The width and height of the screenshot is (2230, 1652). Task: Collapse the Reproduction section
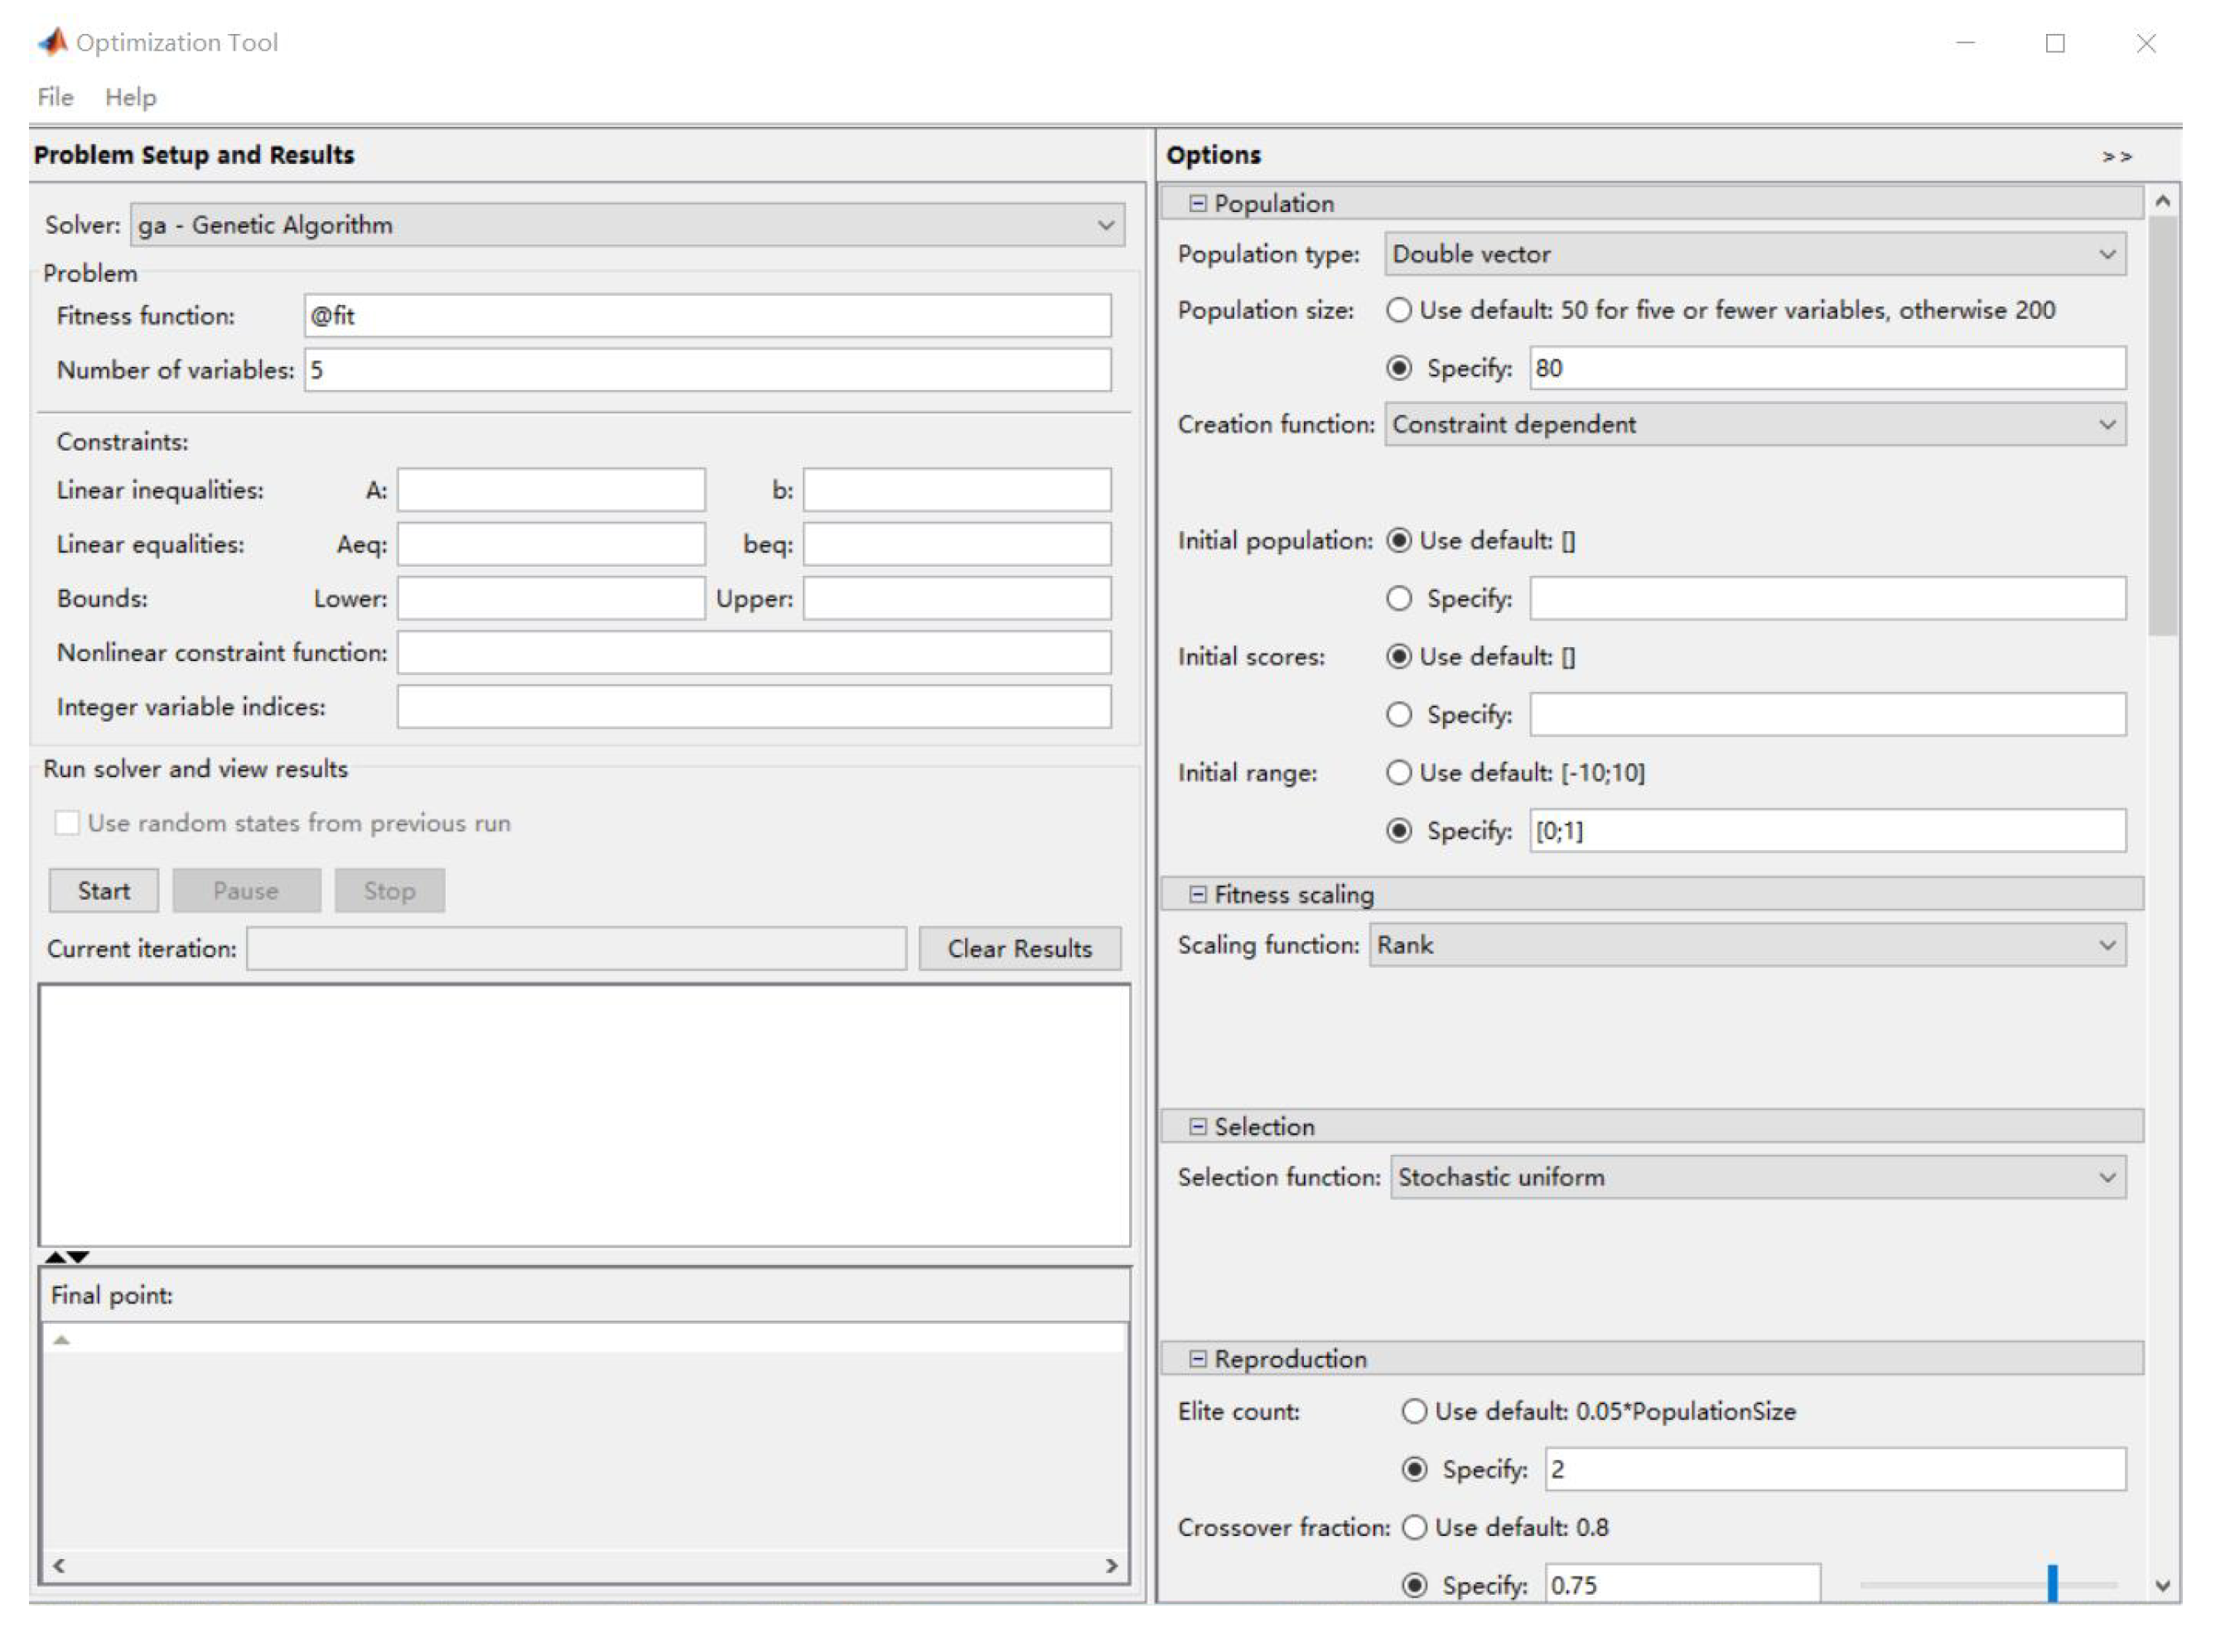pos(1197,1359)
